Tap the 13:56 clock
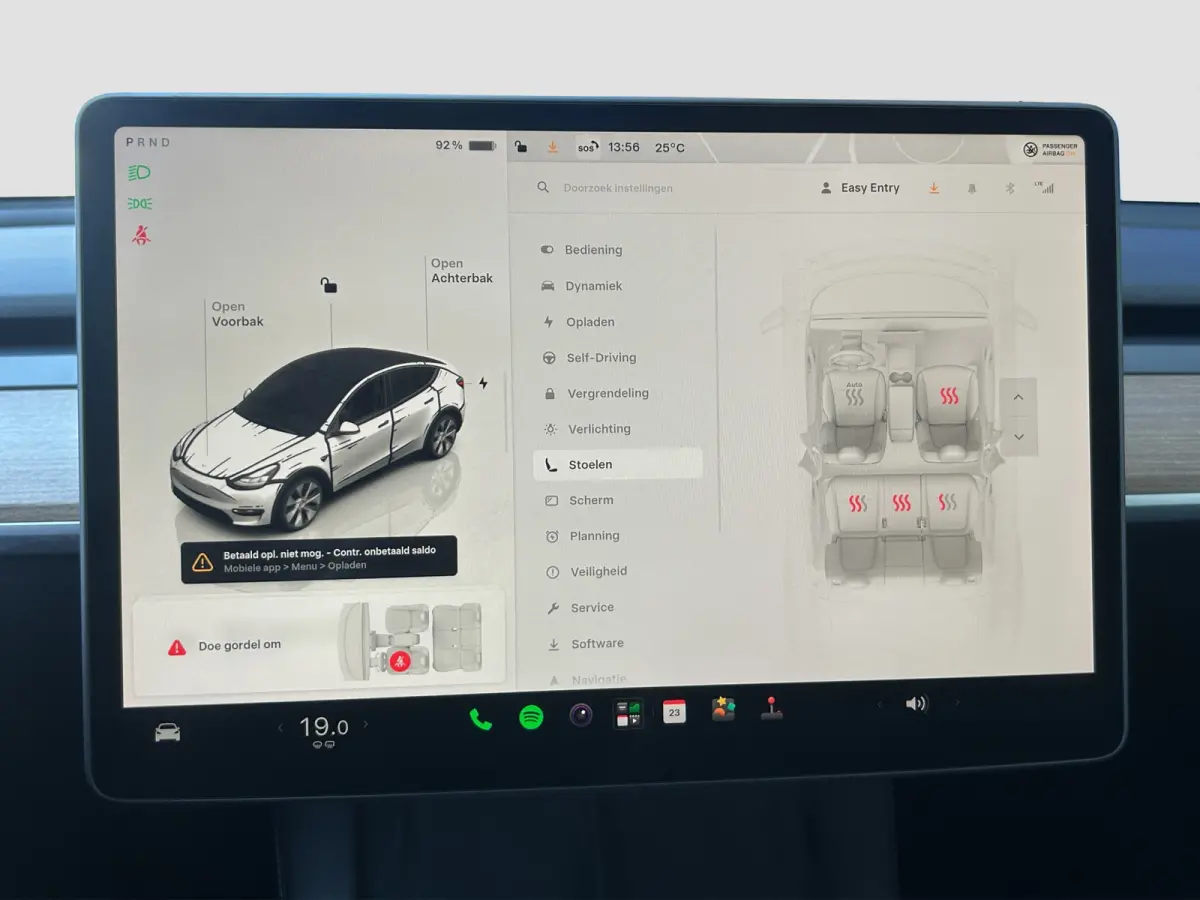Screen dimensions: 1200x900 coord(624,147)
